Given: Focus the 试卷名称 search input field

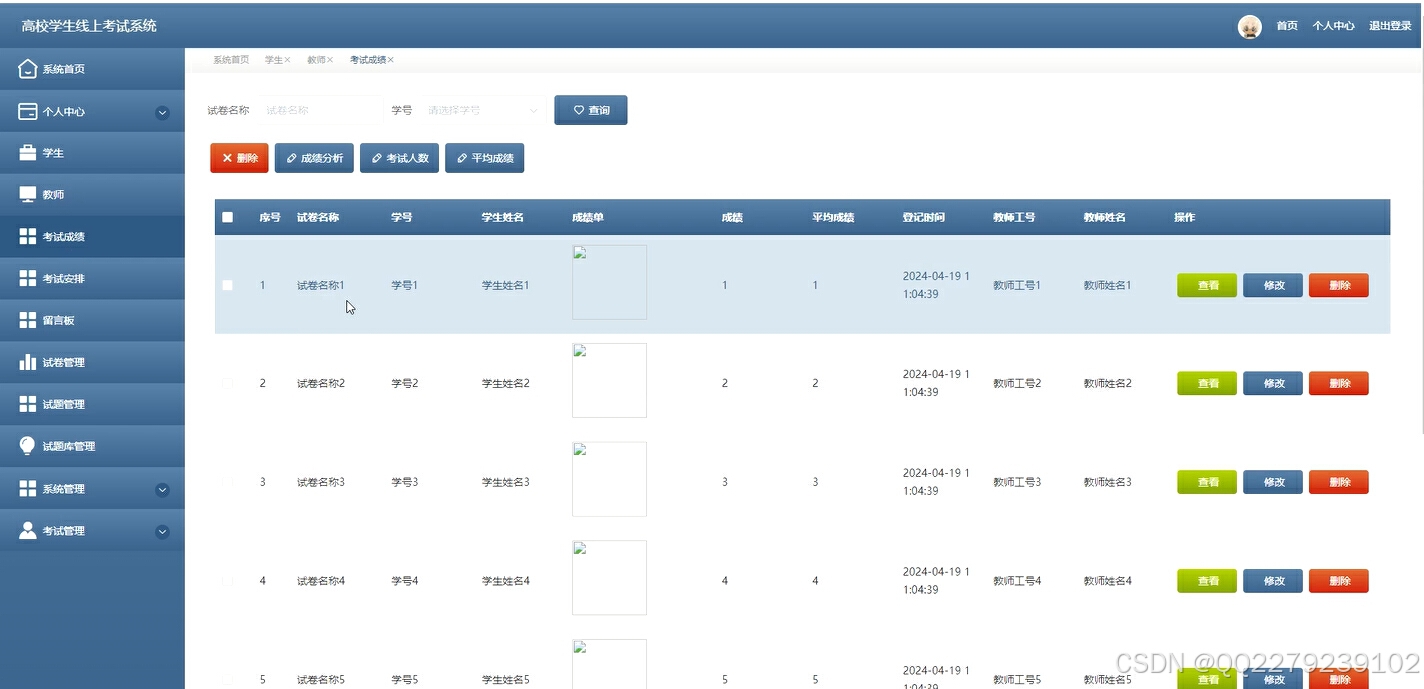Looking at the screenshot, I should point(319,110).
